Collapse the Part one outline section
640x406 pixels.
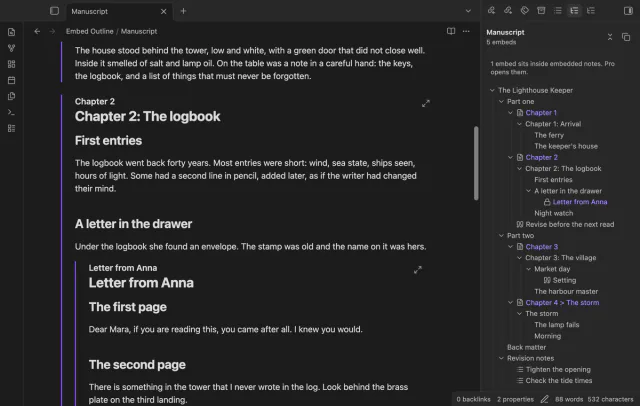pyautogui.click(x=501, y=102)
